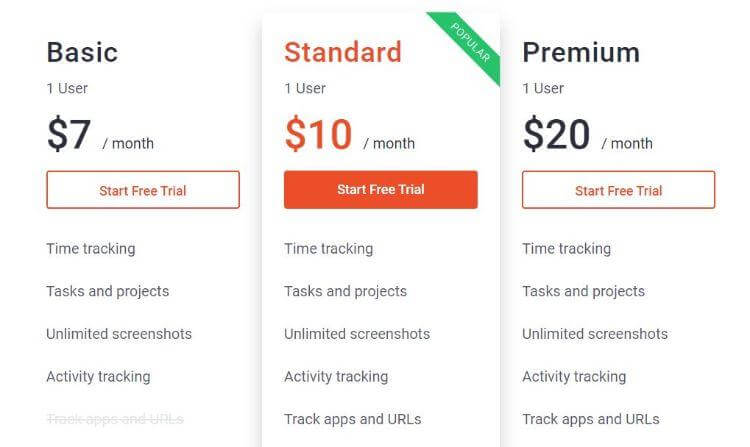Click 1 User label under Standard
This screenshot has height=447, width=750.
click(305, 88)
